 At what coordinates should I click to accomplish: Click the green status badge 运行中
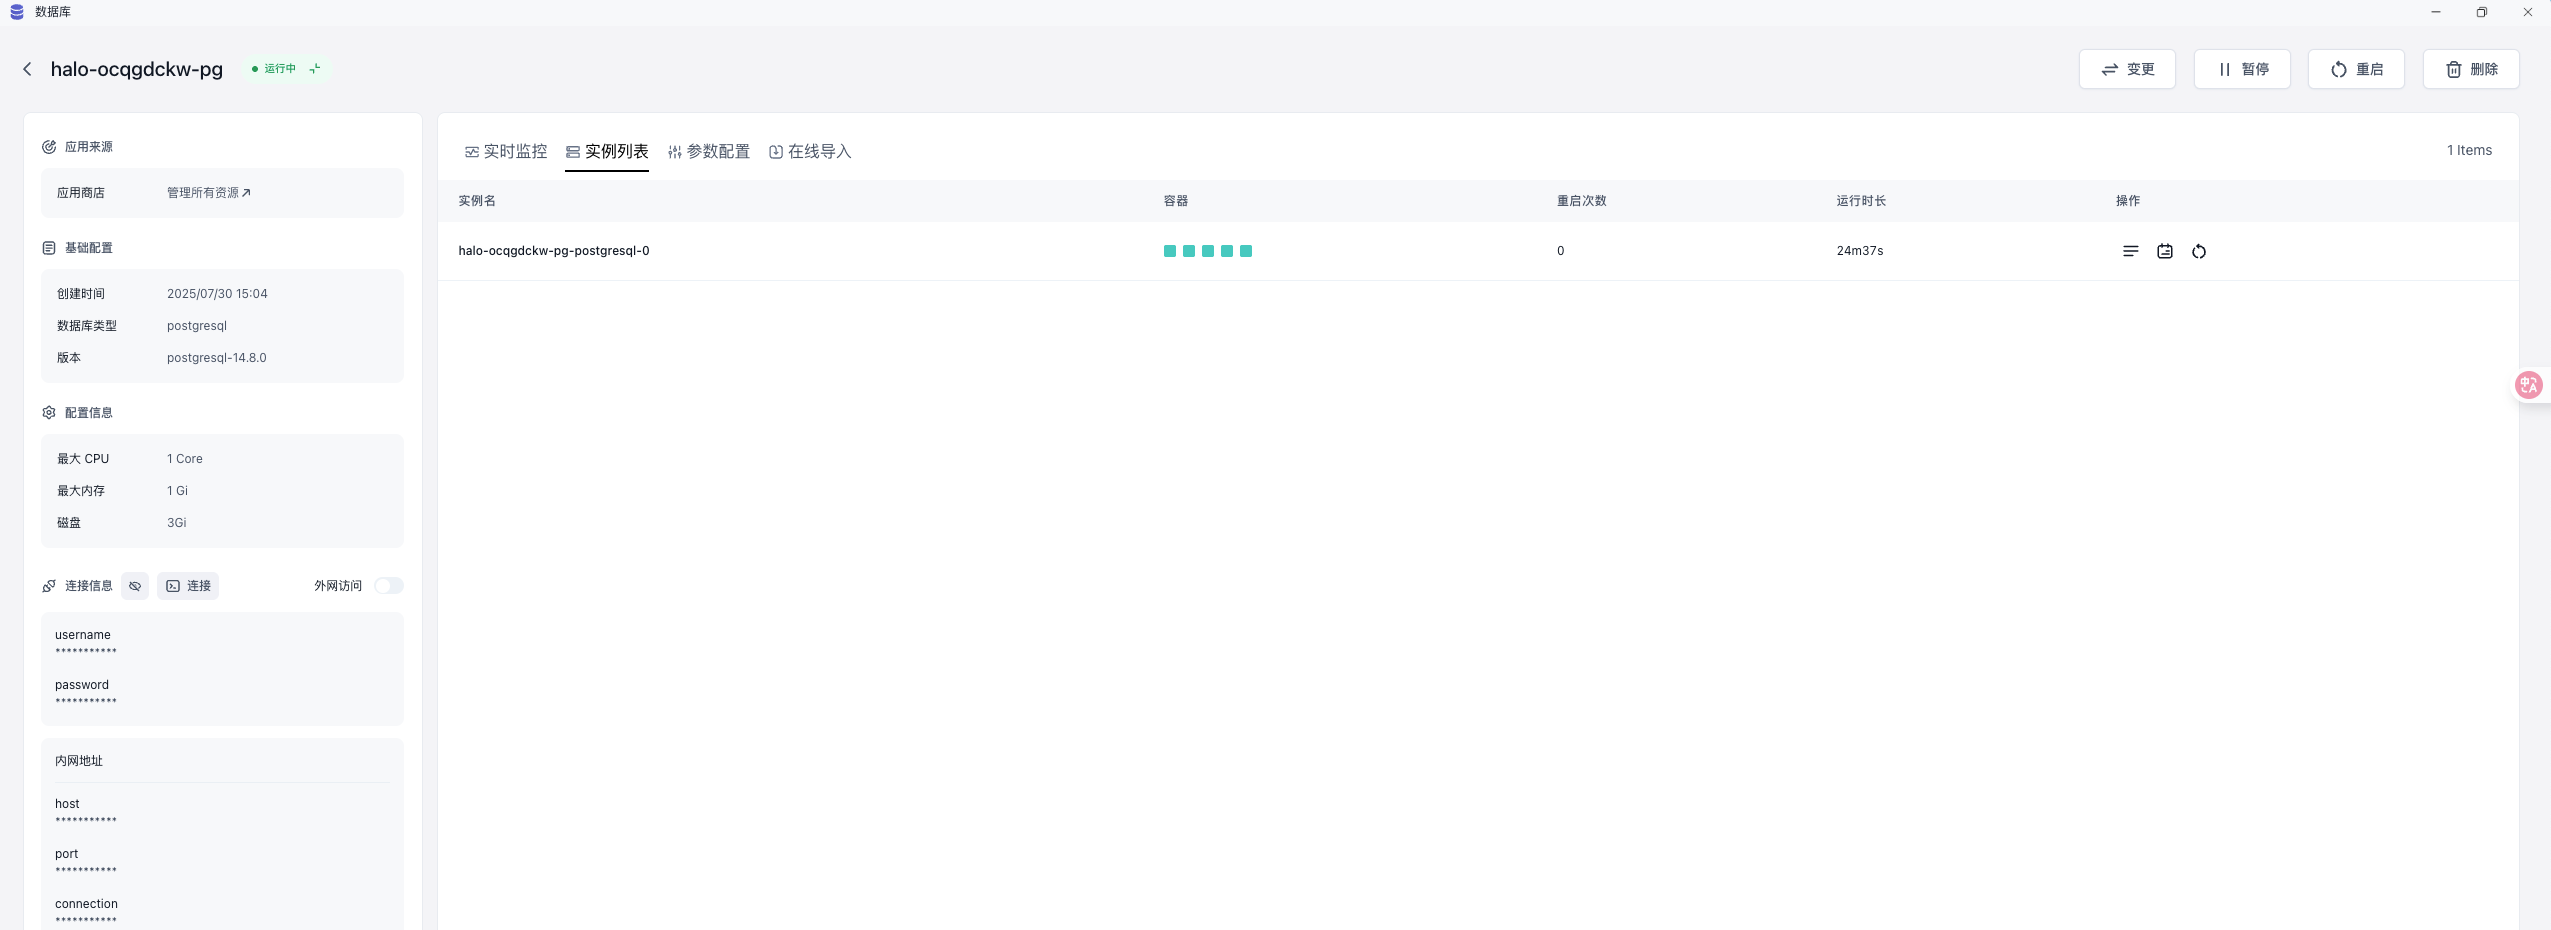[278, 68]
